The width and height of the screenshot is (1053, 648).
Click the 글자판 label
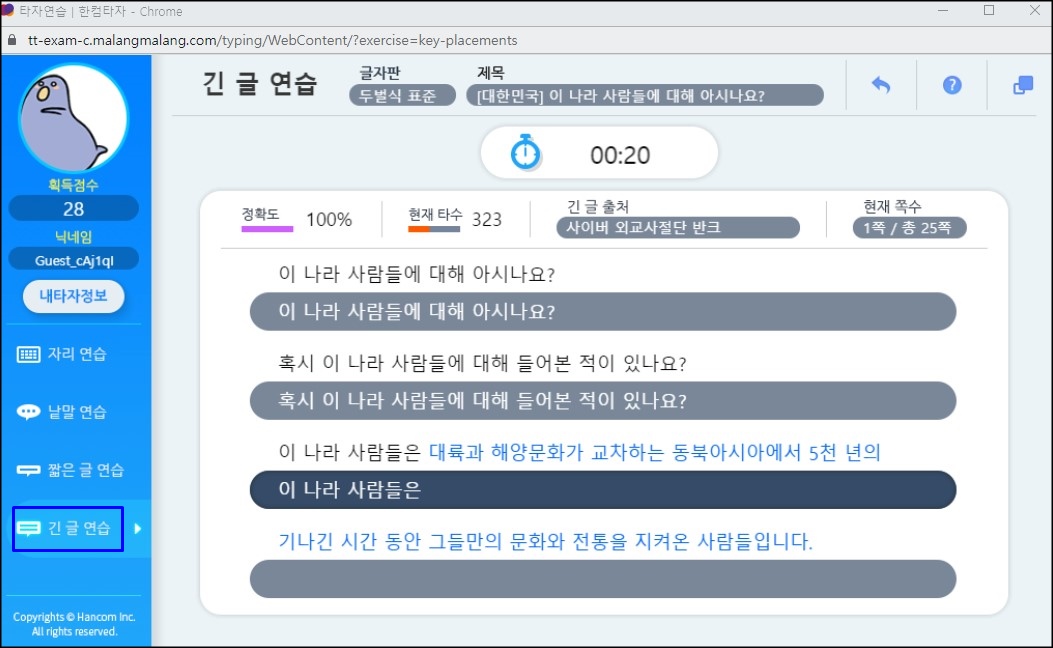point(380,73)
